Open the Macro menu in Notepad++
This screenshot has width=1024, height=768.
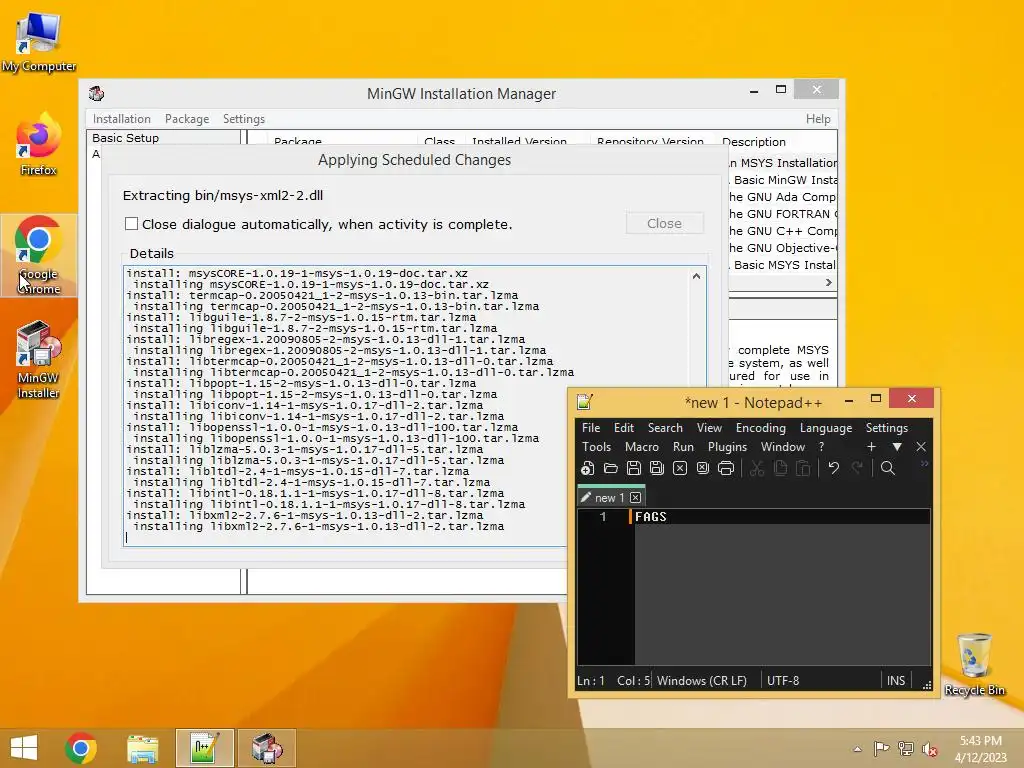(x=642, y=447)
